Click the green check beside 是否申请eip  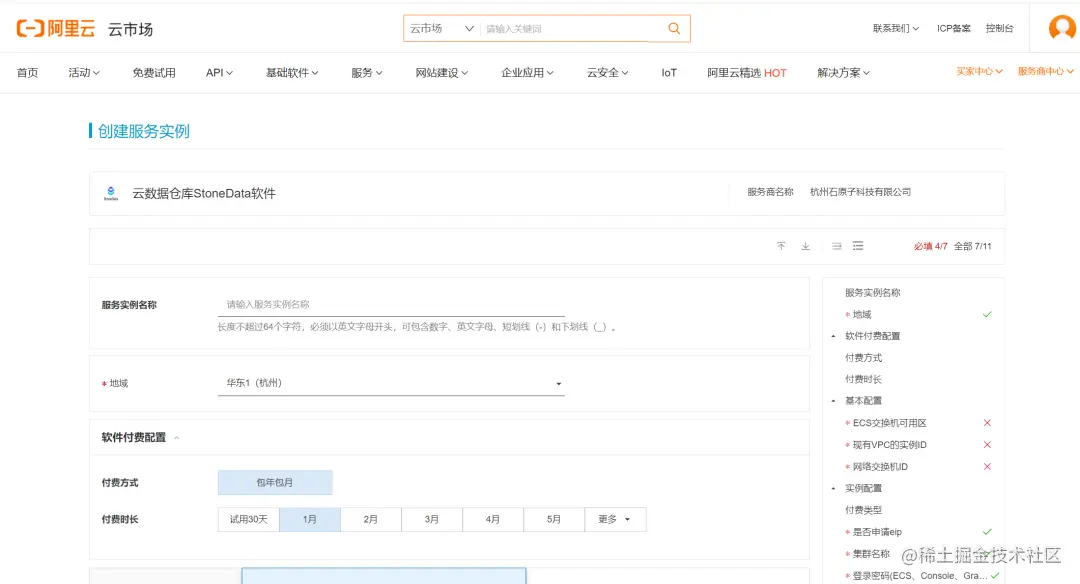click(987, 532)
